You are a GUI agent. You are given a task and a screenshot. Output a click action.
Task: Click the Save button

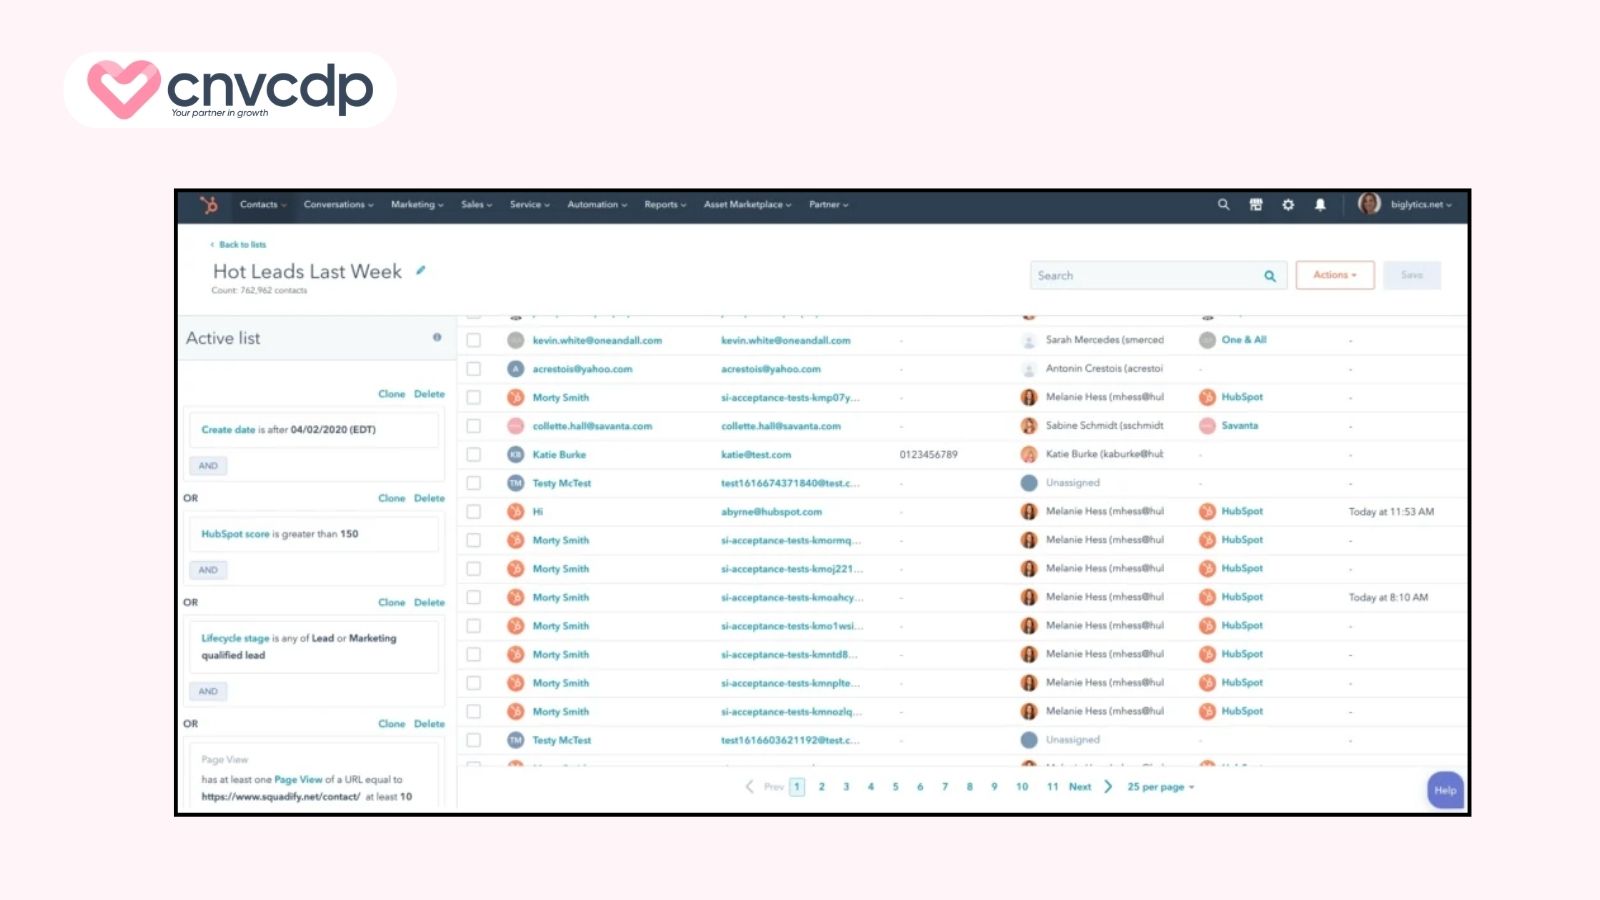pos(1412,275)
